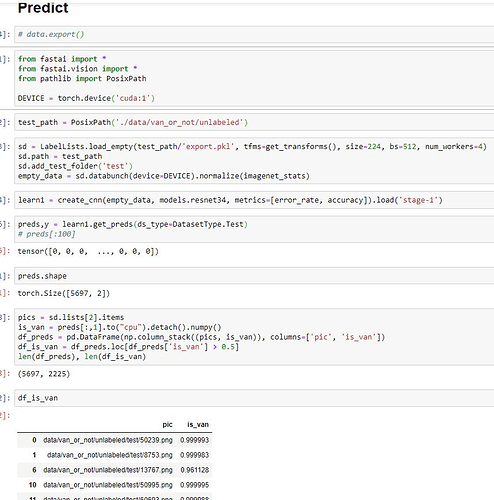This screenshot has width=494, height=500.
Task: Click the LabelLists.load_empty code cell
Action: pos(254,161)
